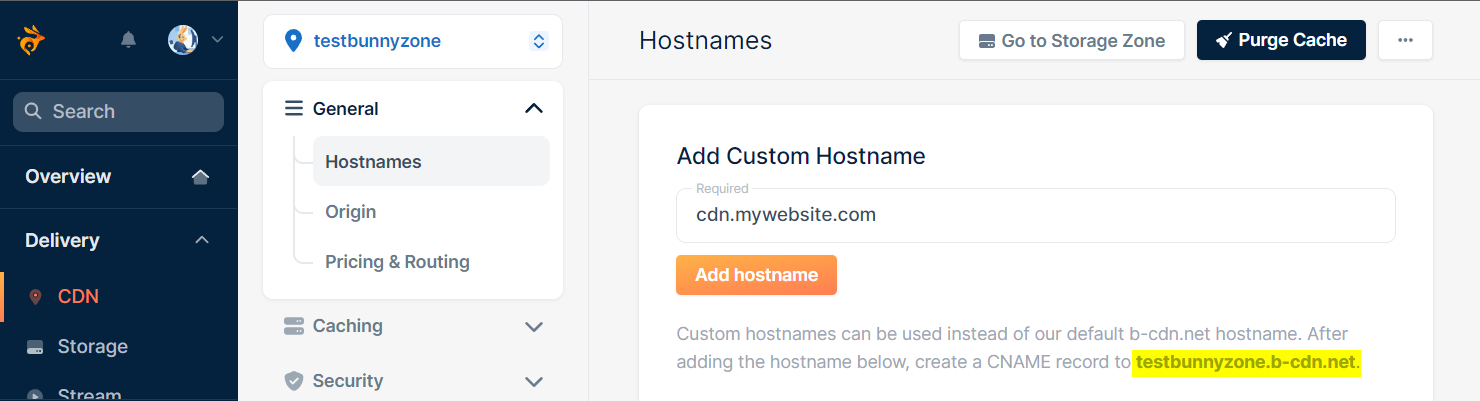
Task: Open the Security section label
Action: pos(348,381)
